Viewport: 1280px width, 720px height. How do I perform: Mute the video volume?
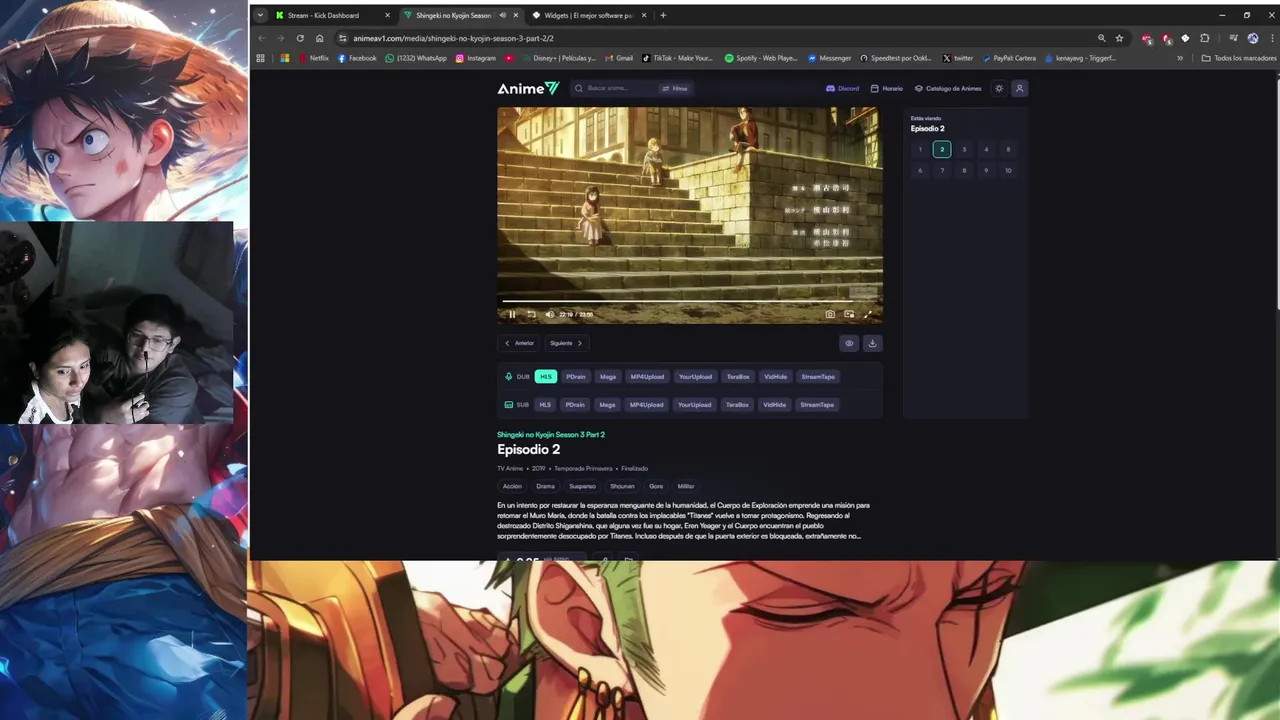click(550, 314)
